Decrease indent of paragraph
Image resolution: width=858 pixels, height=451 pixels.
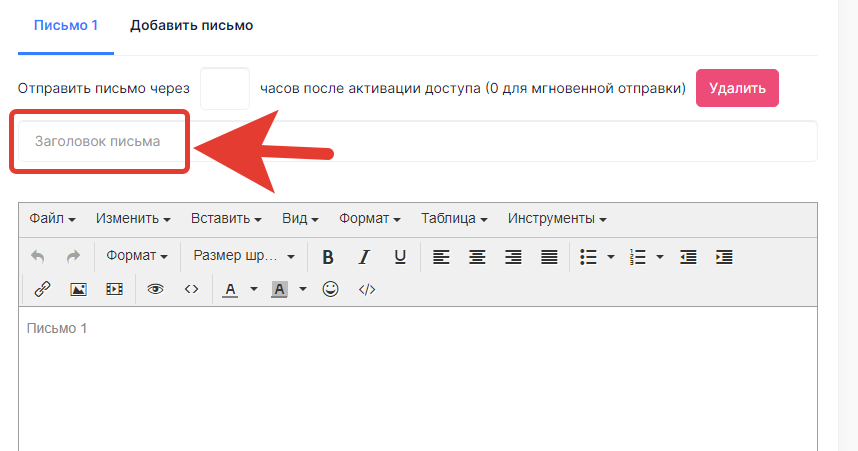click(688, 257)
